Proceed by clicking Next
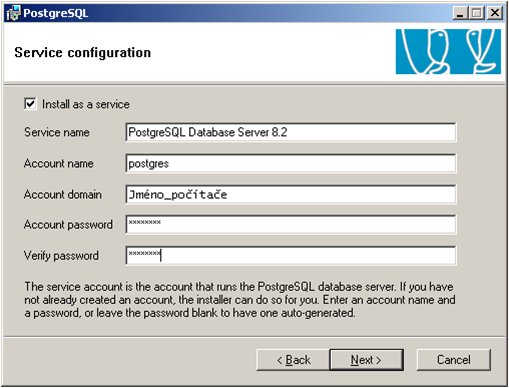509x388 pixels. click(366, 360)
